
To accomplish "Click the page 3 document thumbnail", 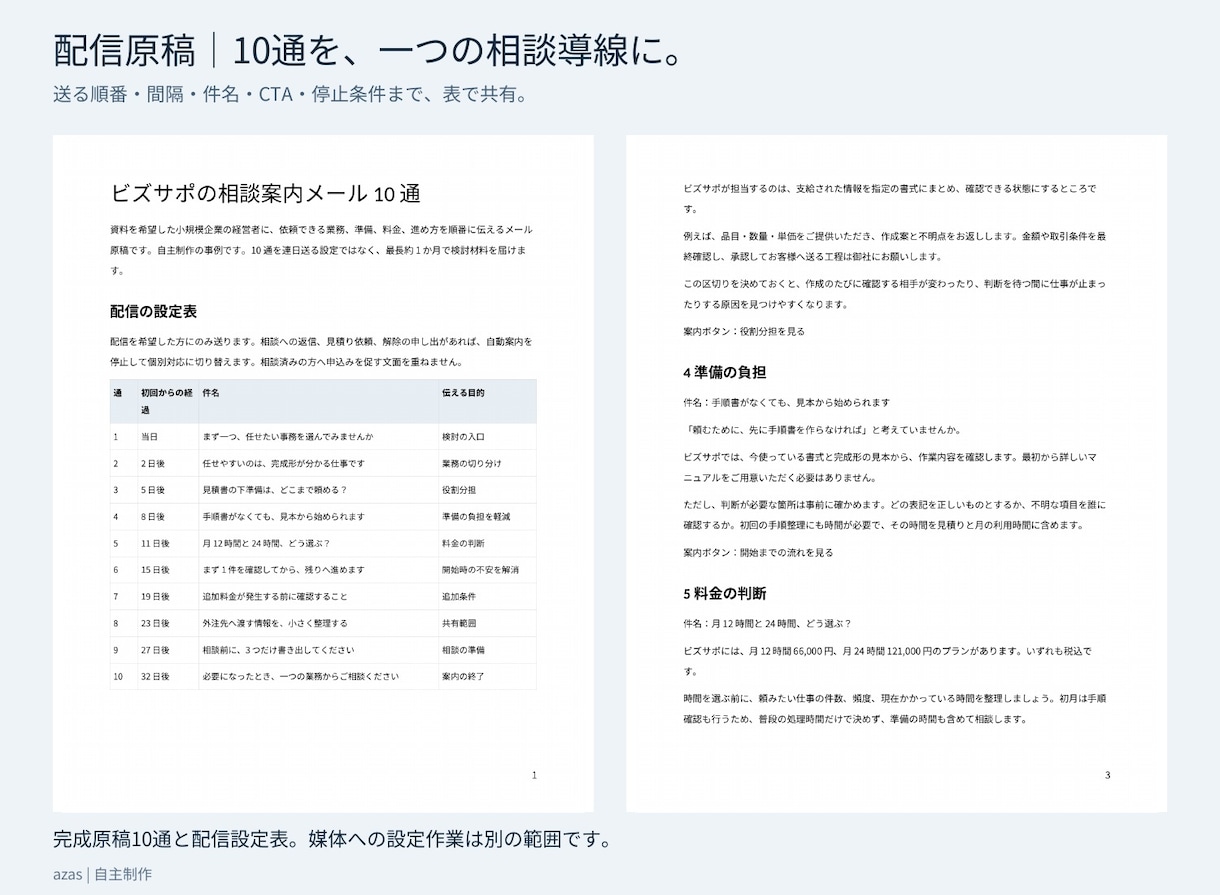I will click(896, 473).
